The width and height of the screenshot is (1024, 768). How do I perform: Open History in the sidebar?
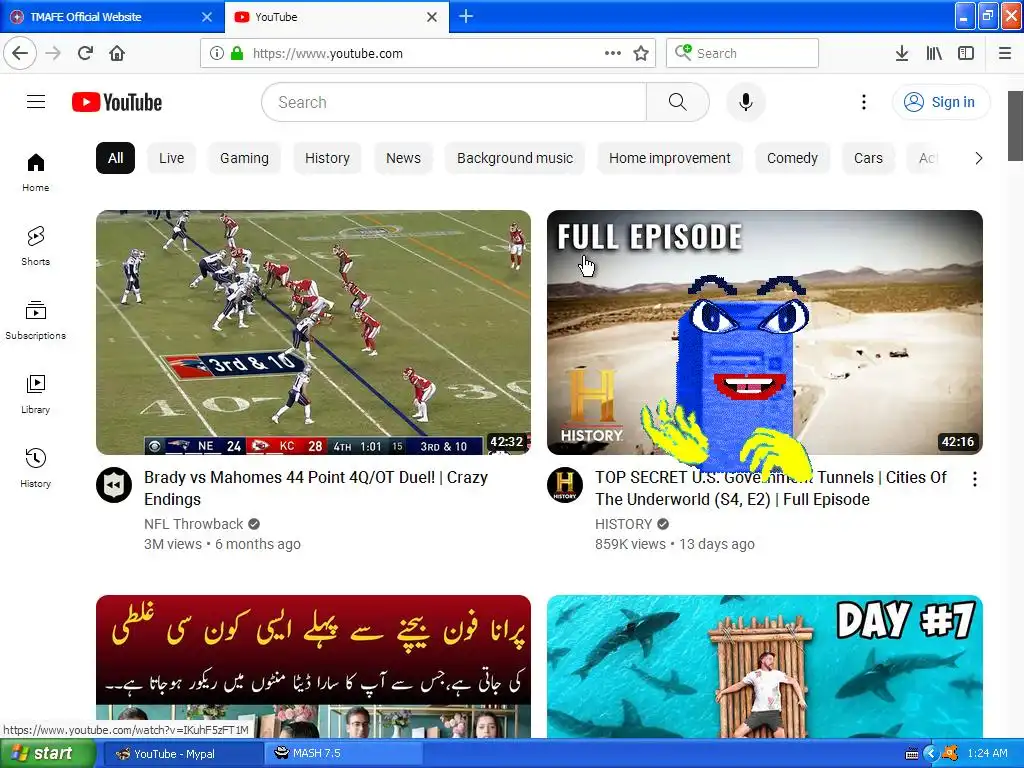pyautogui.click(x=35, y=468)
